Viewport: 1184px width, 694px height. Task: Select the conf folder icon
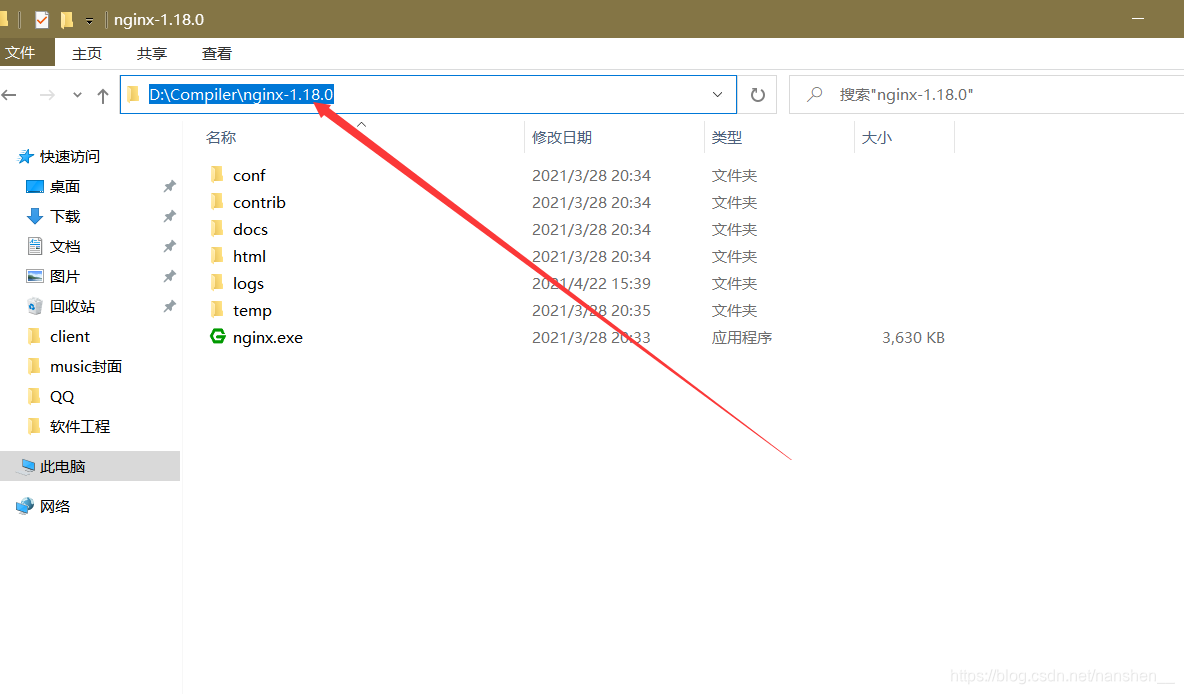[x=217, y=174]
